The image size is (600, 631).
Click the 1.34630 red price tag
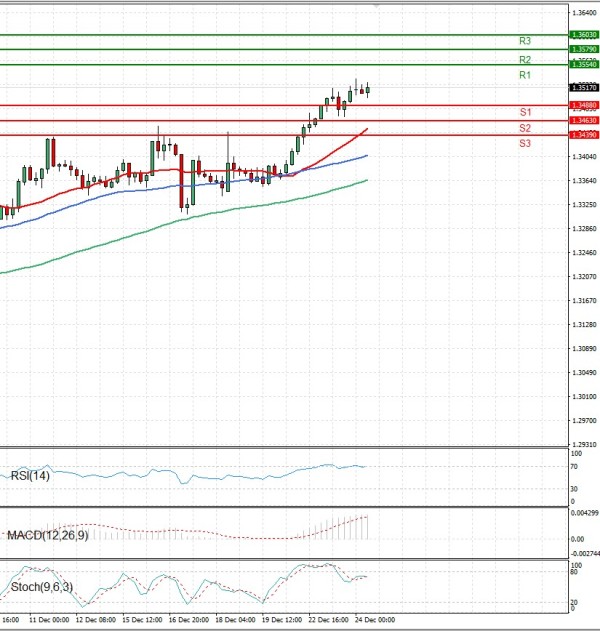point(584,121)
